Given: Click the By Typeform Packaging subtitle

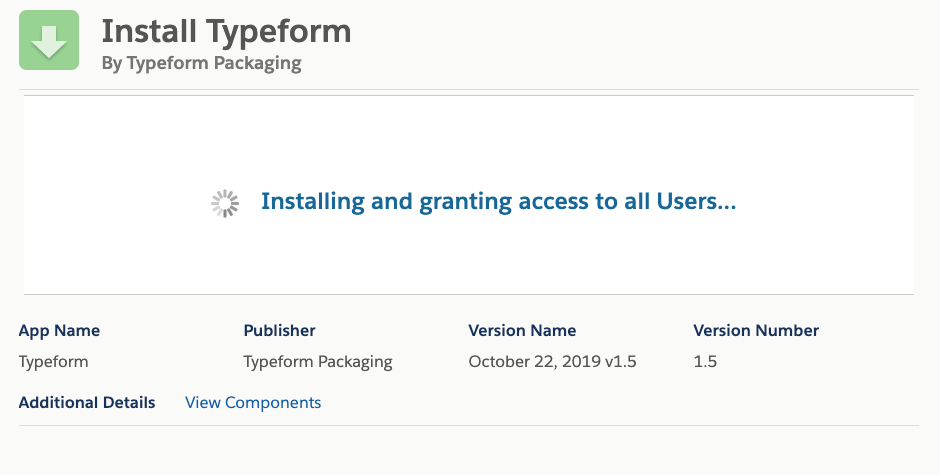Looking at the screenshot, I should tap(201, 64).
